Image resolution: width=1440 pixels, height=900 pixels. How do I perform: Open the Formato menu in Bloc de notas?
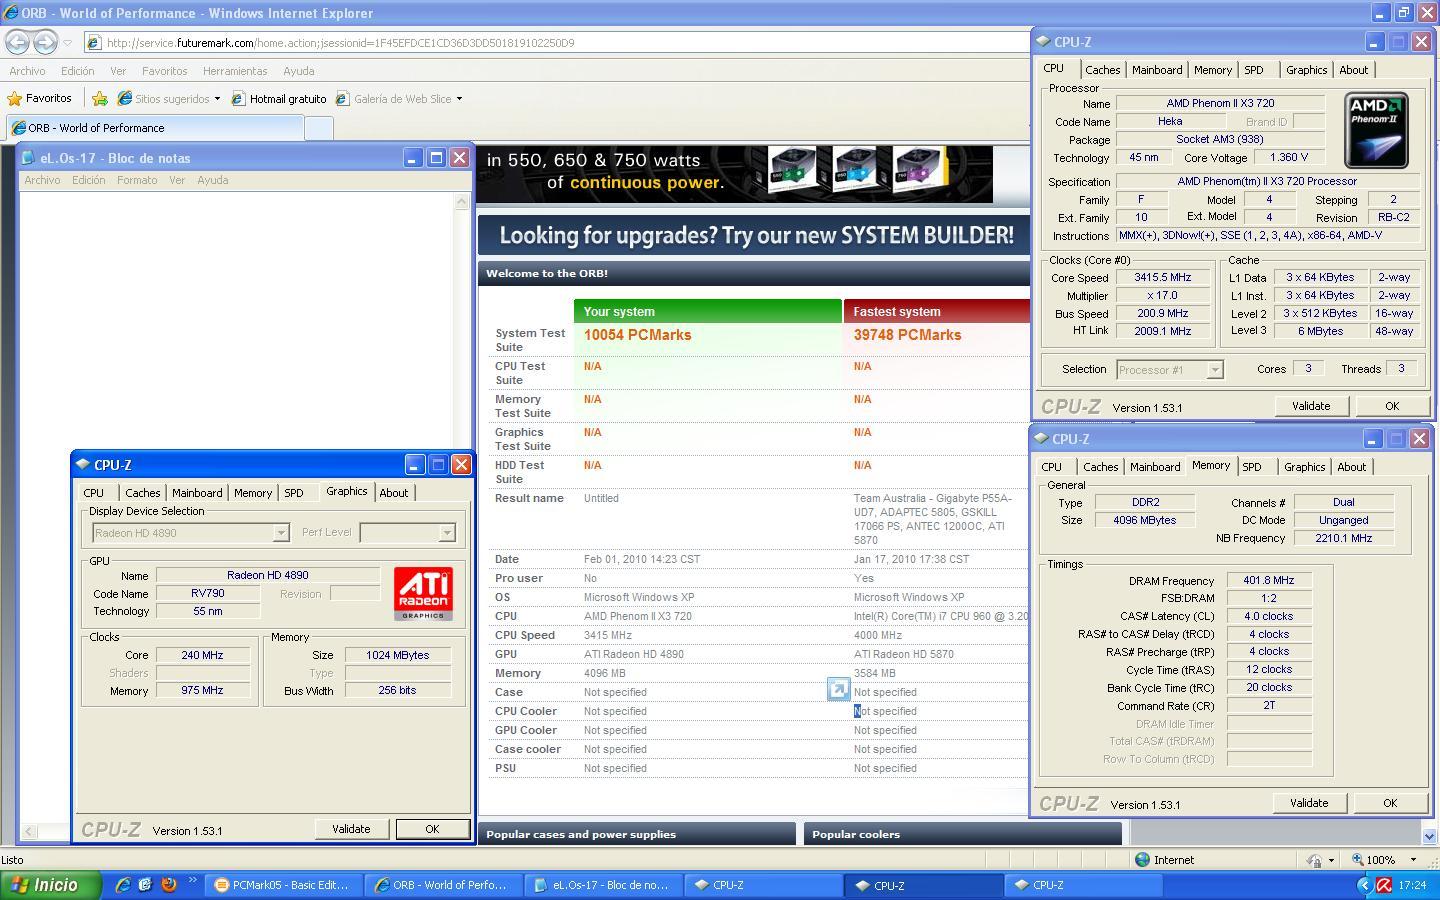[136, 180]
